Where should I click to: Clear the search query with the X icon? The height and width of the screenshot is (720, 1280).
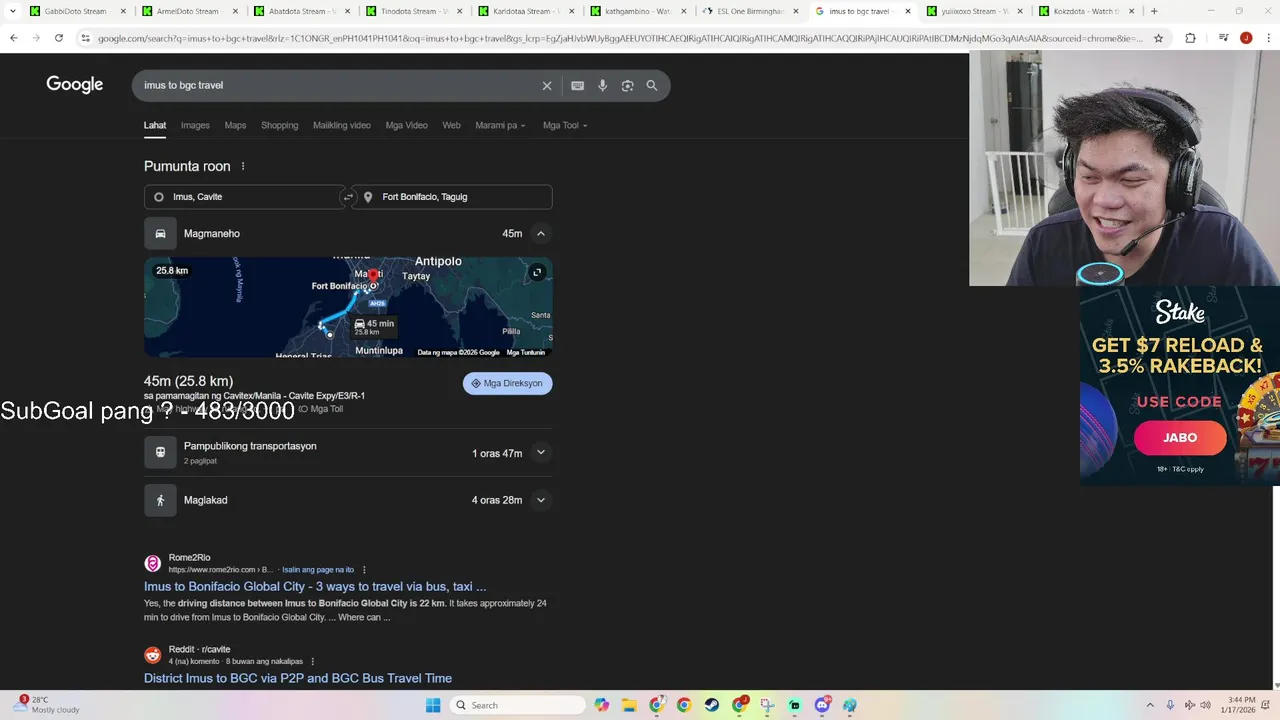547,86
